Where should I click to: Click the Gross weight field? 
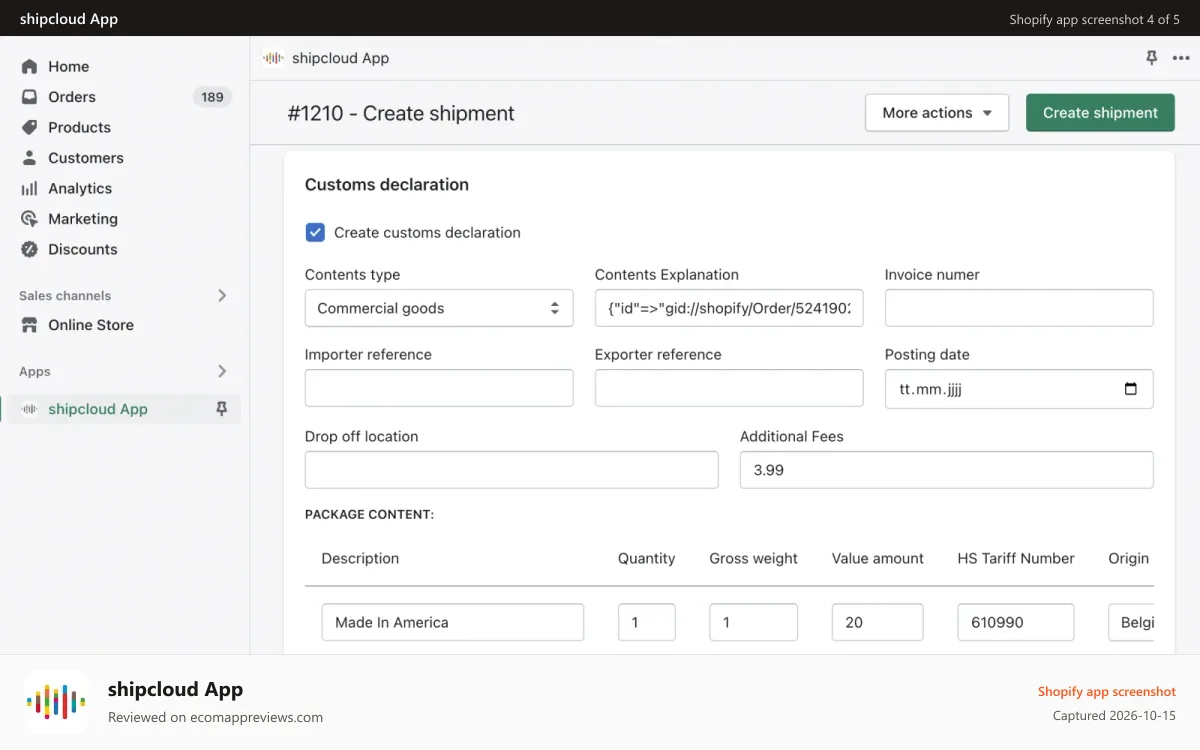[754, 622]
